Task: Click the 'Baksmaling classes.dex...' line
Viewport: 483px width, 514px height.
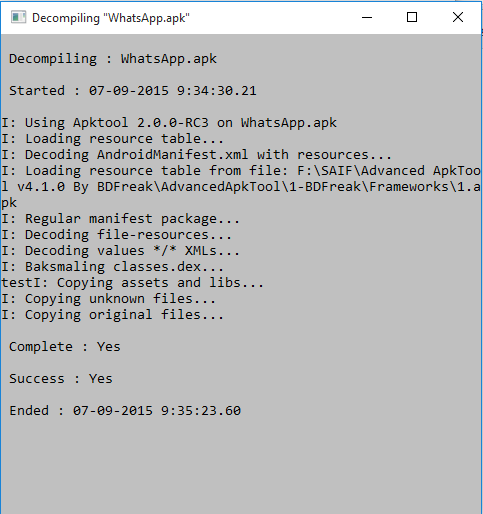Action: pyautogui.click(x=113, y=267)
